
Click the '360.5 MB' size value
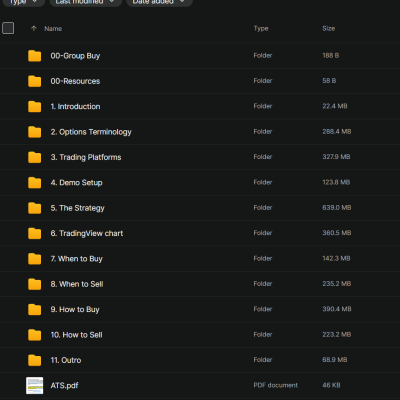[337, 233]
